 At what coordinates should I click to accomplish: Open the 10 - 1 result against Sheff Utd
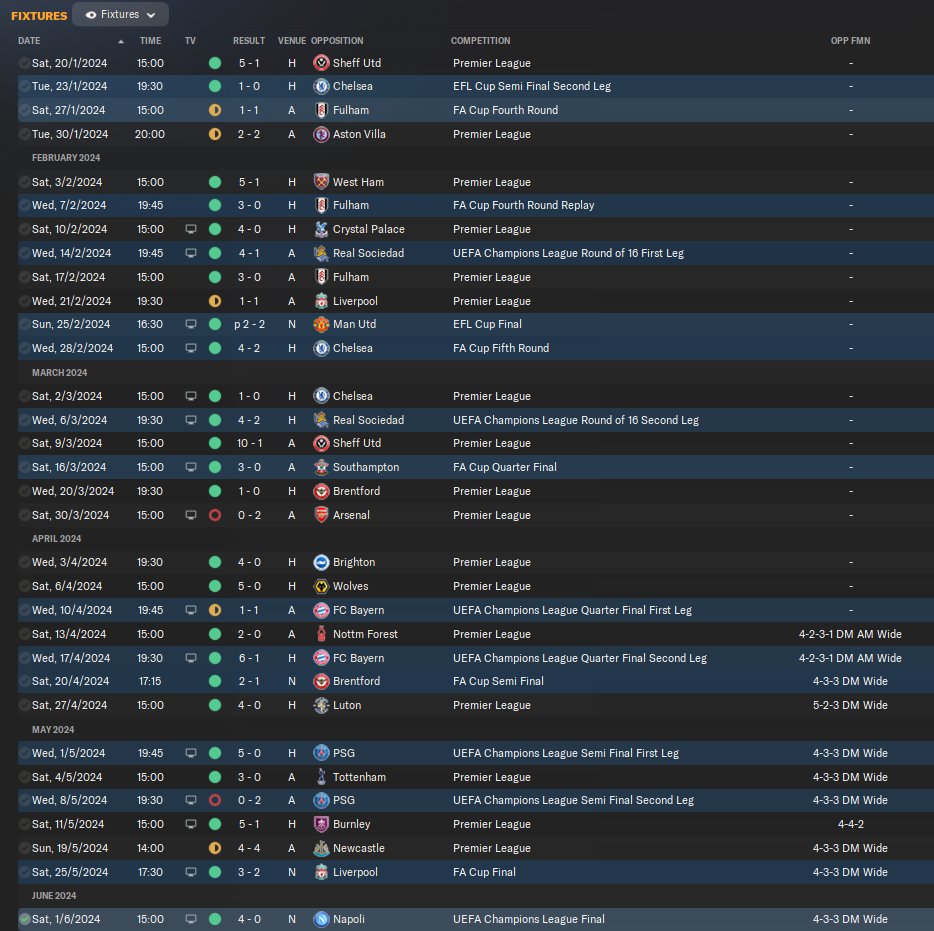pyautogui.click(x=249, y=443)
